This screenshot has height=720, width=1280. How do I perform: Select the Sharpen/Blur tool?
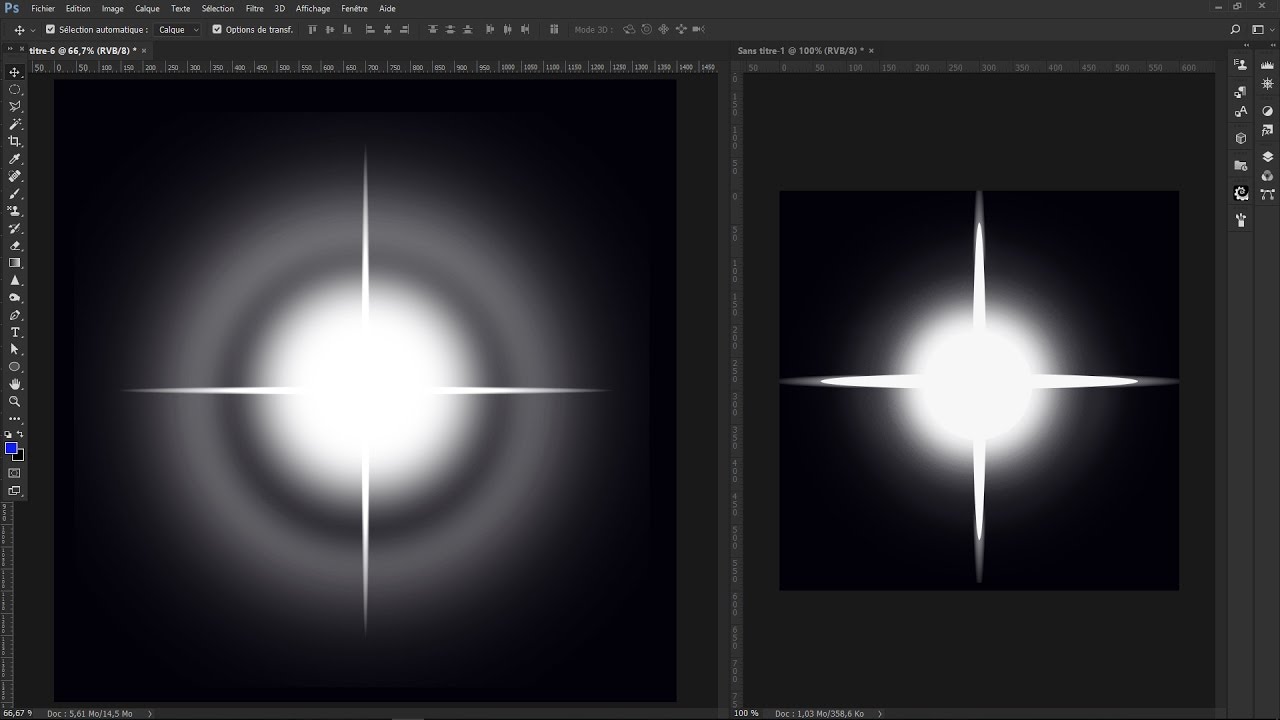(15, 280)
